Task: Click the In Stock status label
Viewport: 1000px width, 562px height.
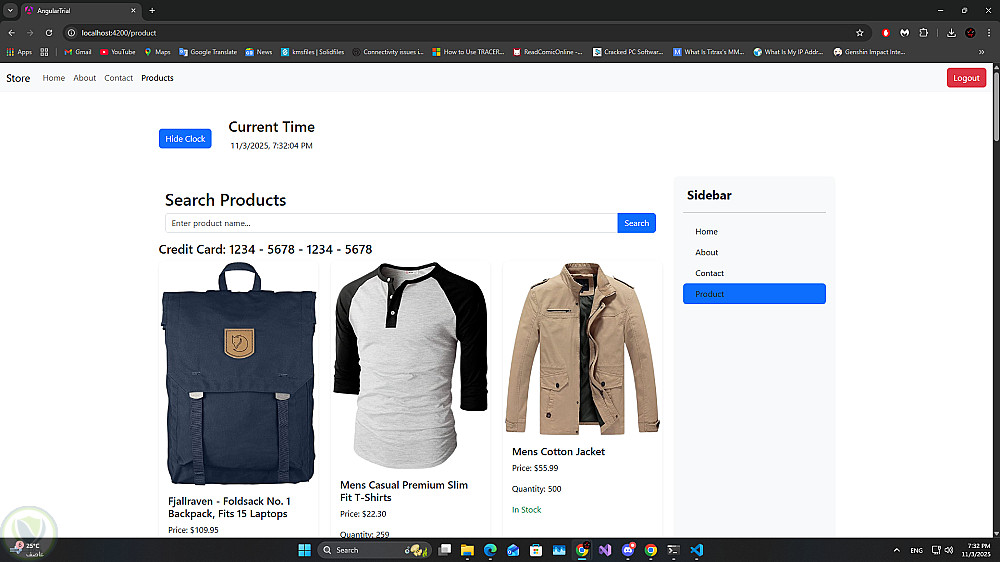Action: [x=526, y=510]
